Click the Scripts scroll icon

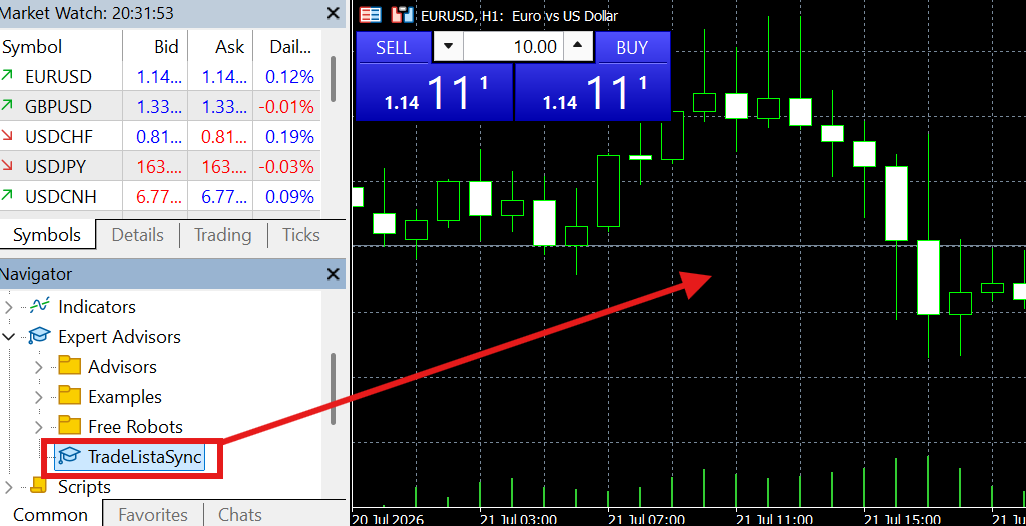[x=39, y=486]
